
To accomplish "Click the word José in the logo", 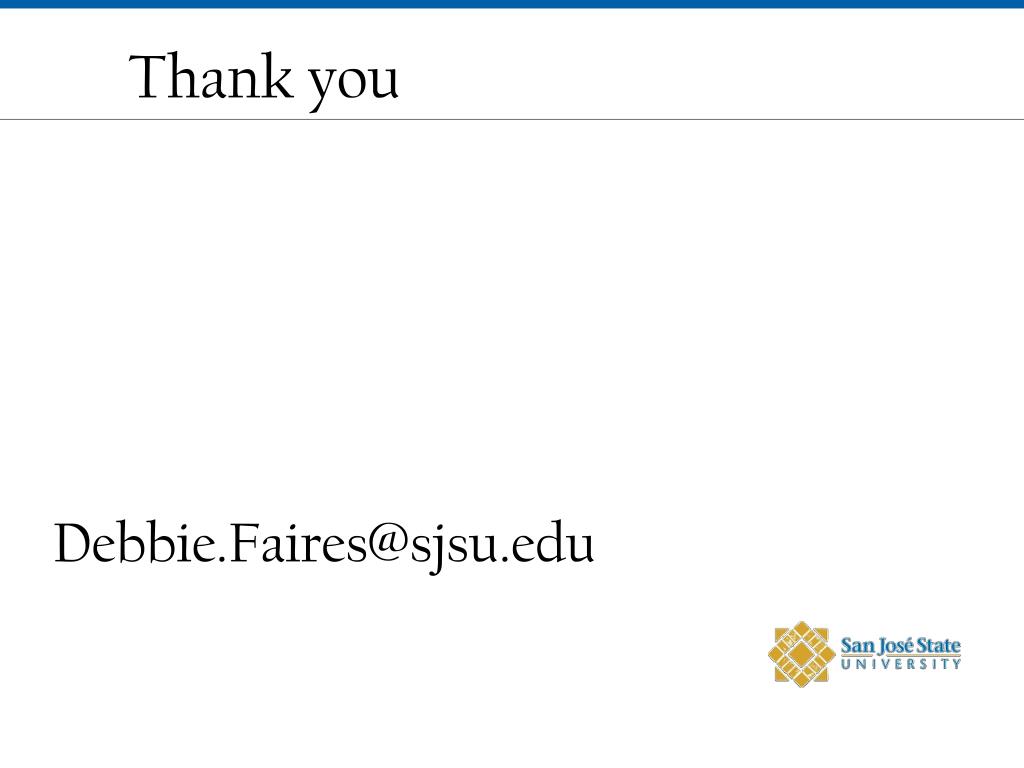I will [895, 647].
